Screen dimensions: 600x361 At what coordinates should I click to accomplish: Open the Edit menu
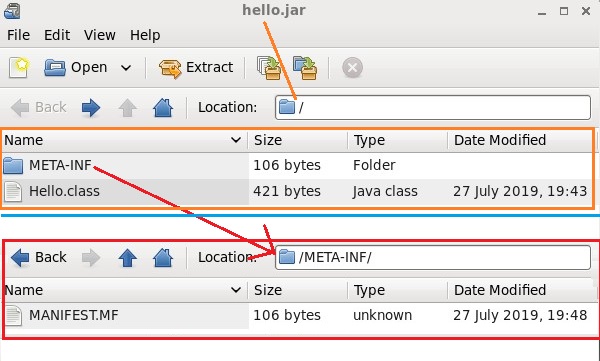click(x=57, y=35)
